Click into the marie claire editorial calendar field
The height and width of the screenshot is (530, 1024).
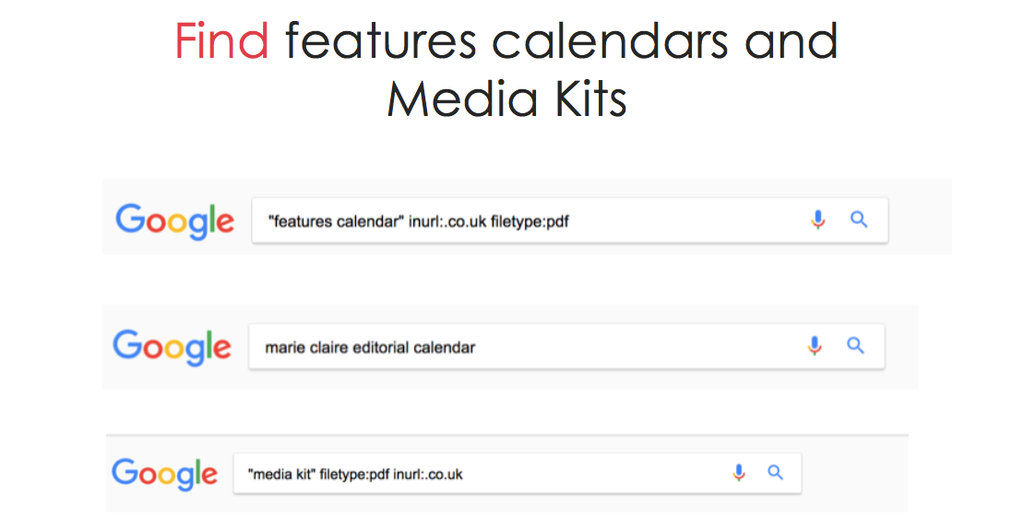(x=567, y=347)
